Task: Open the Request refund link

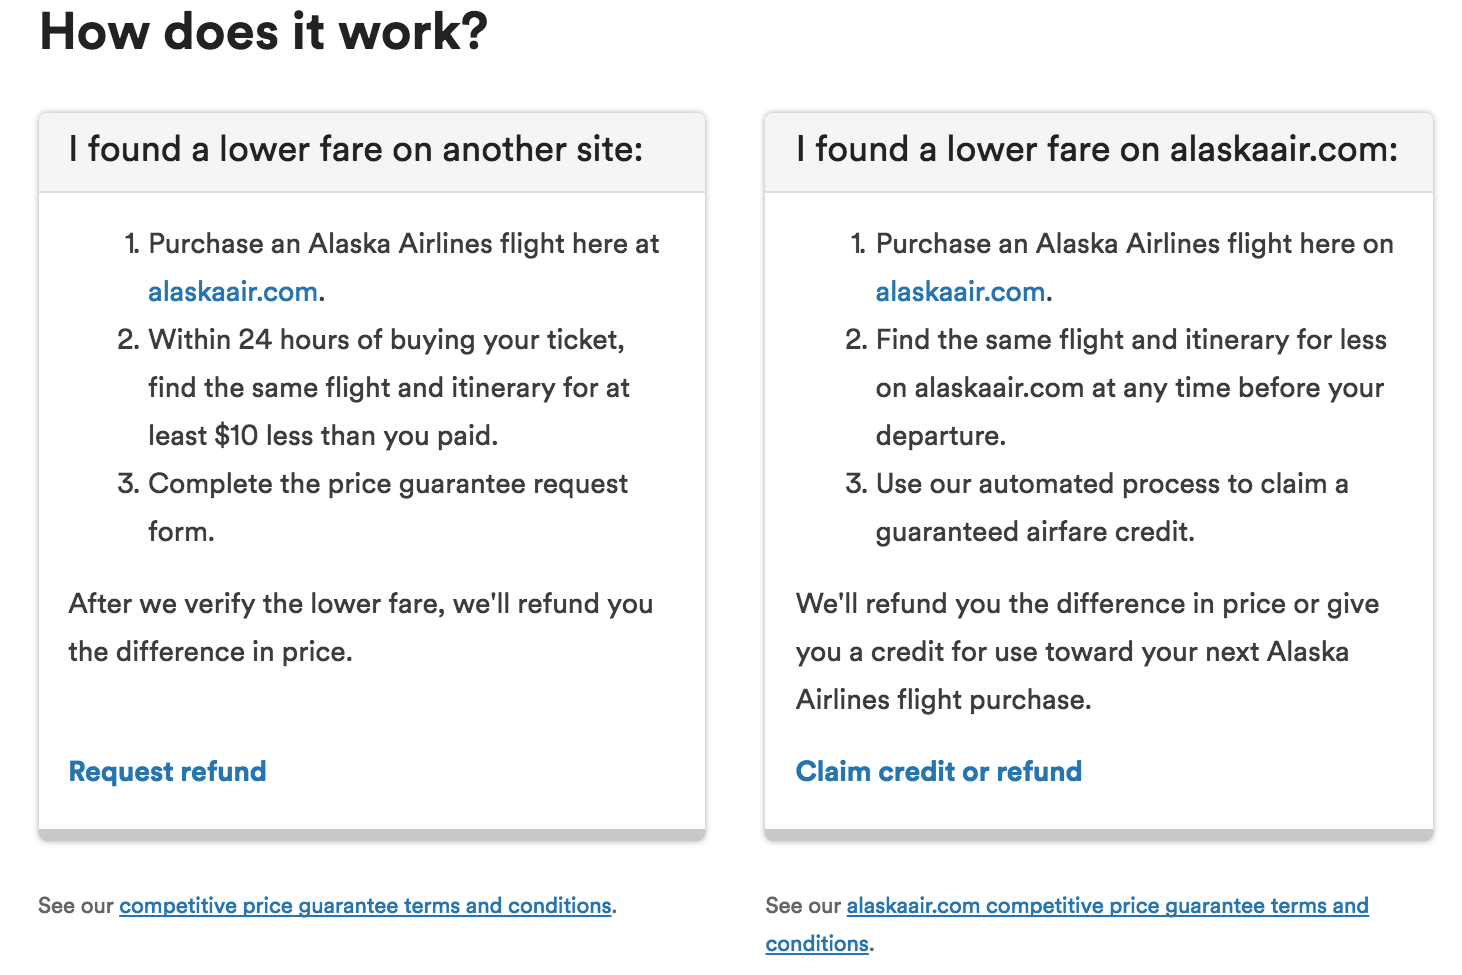Action: [x=167, y=772]
